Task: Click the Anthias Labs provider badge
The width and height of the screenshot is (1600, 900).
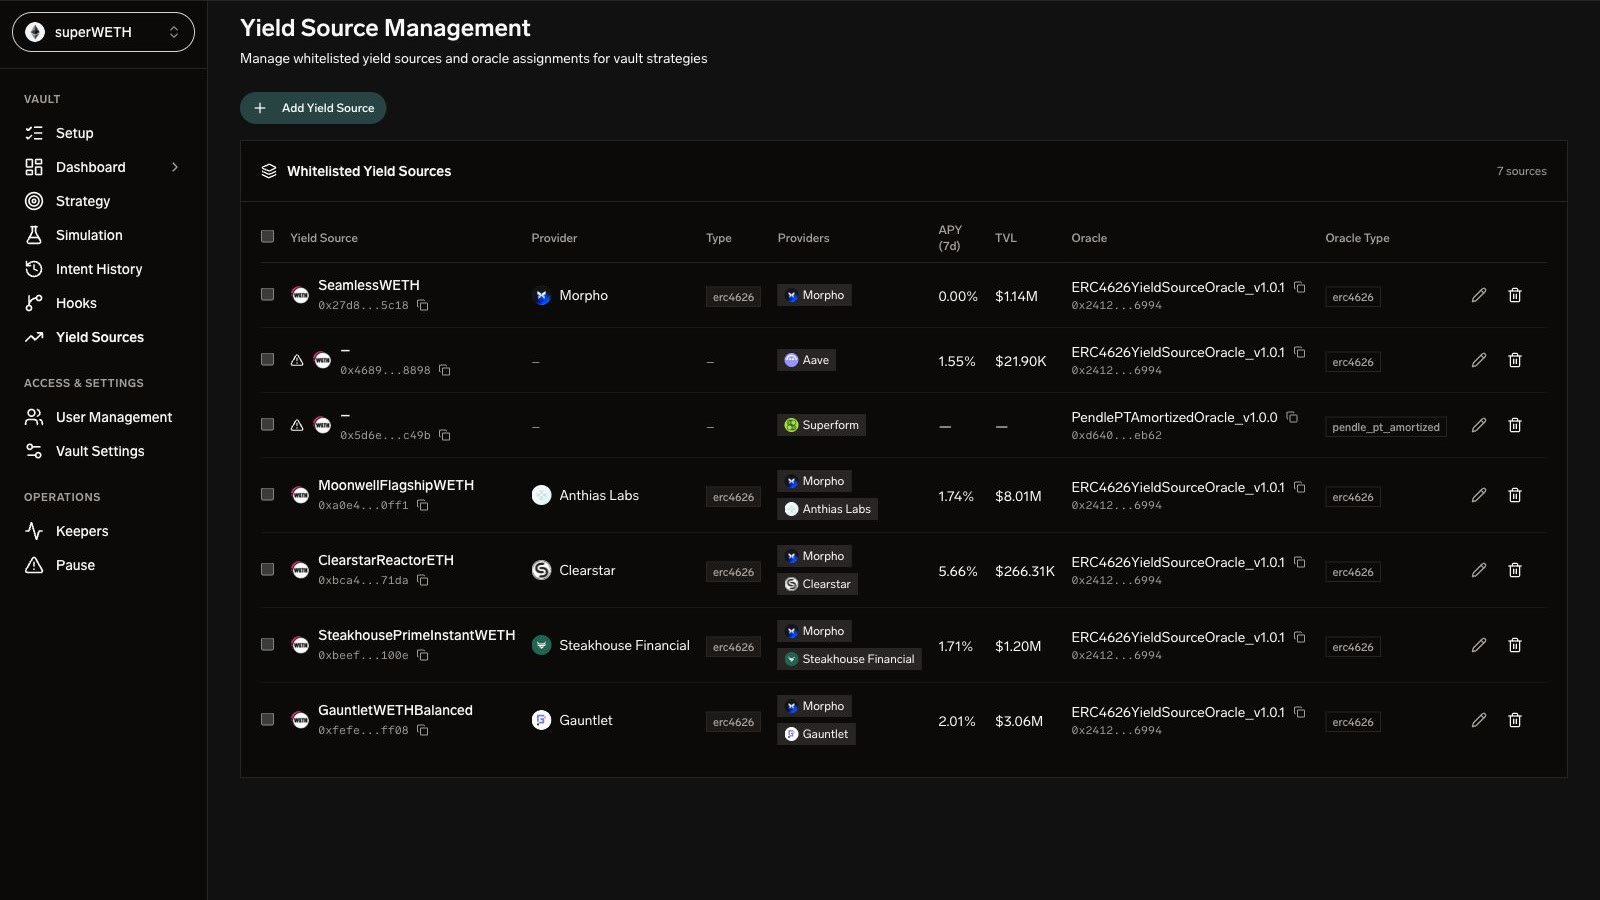Action: click(x=827, y=509)
